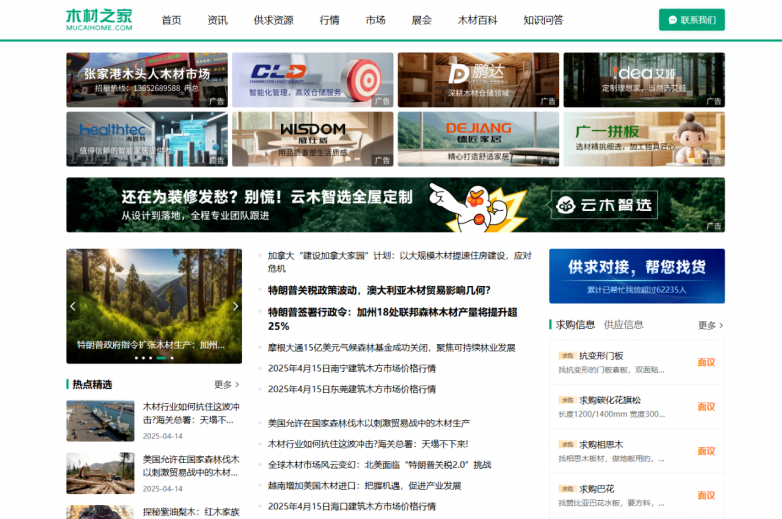
Task: Click the 云木智选 brand logo in banner
Action: (x=604, y=205)
